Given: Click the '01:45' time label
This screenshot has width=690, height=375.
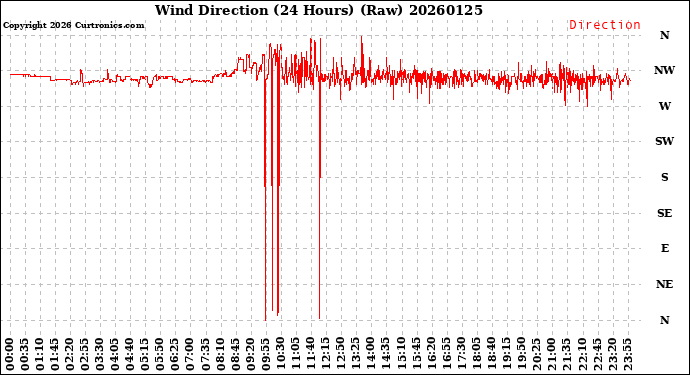Looking at the screenshot, I should point(55,354).
